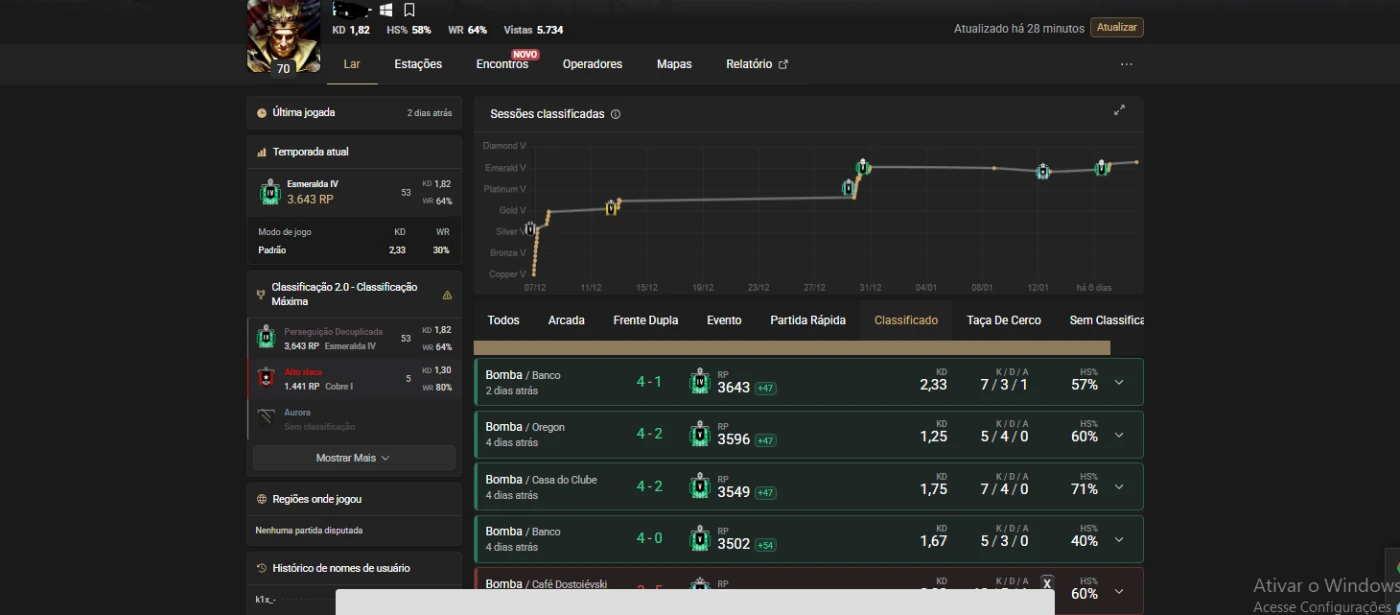This screenshot has height=615, width=1400.
Task: Expand the Bomba Oregon match row
Action: click(x=1118, y=435)
